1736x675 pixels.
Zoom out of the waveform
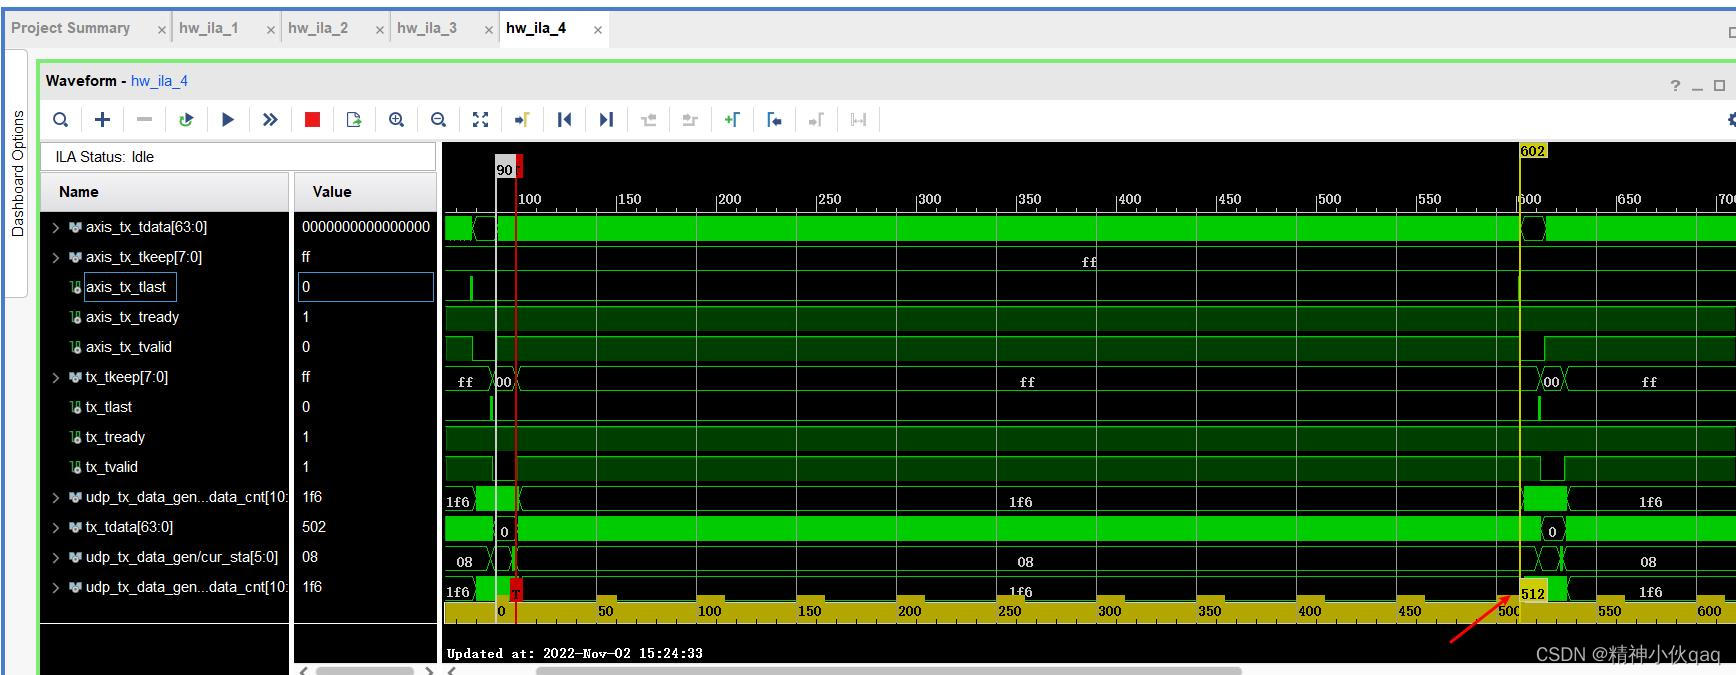click(438, 120)
